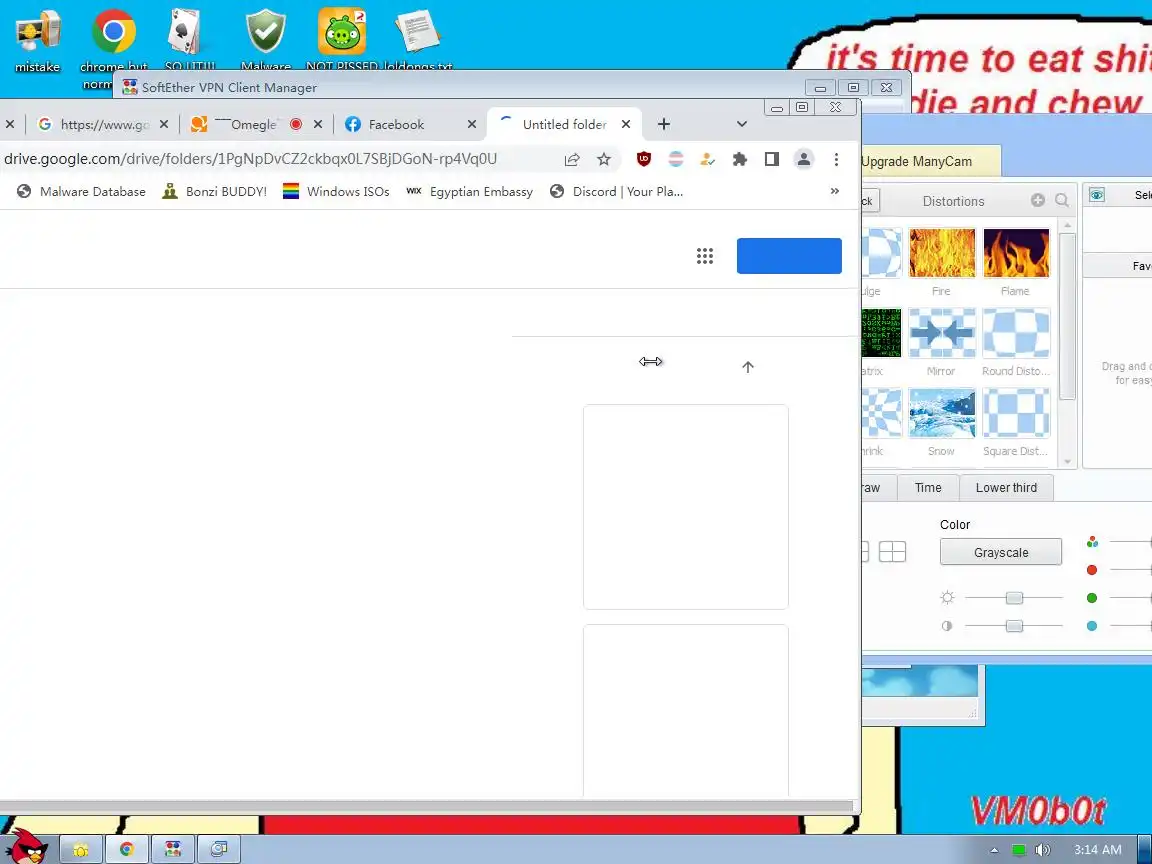The height and width of the screenshot is (864, 1152).
Task: Adjust the brightness slider in ManyCam
Action: click(x=1014, y=598)
